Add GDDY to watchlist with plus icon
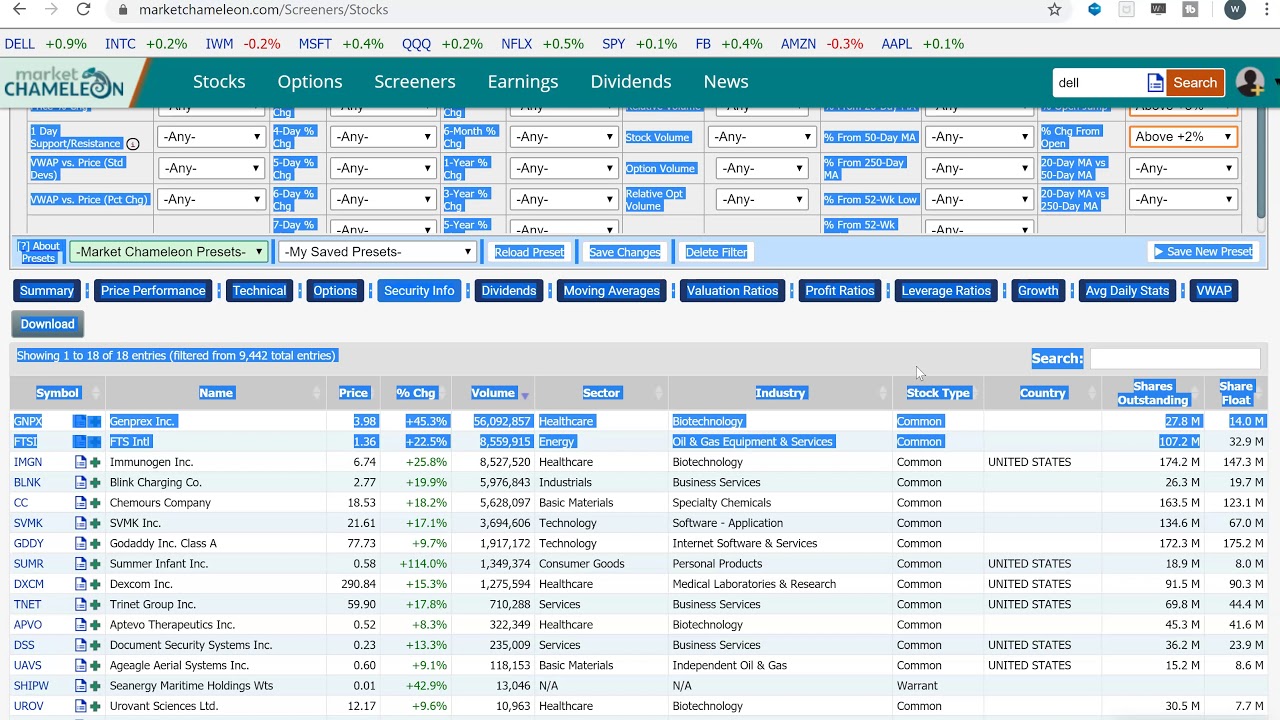The image size is (1280, 720). coord(95,543)
